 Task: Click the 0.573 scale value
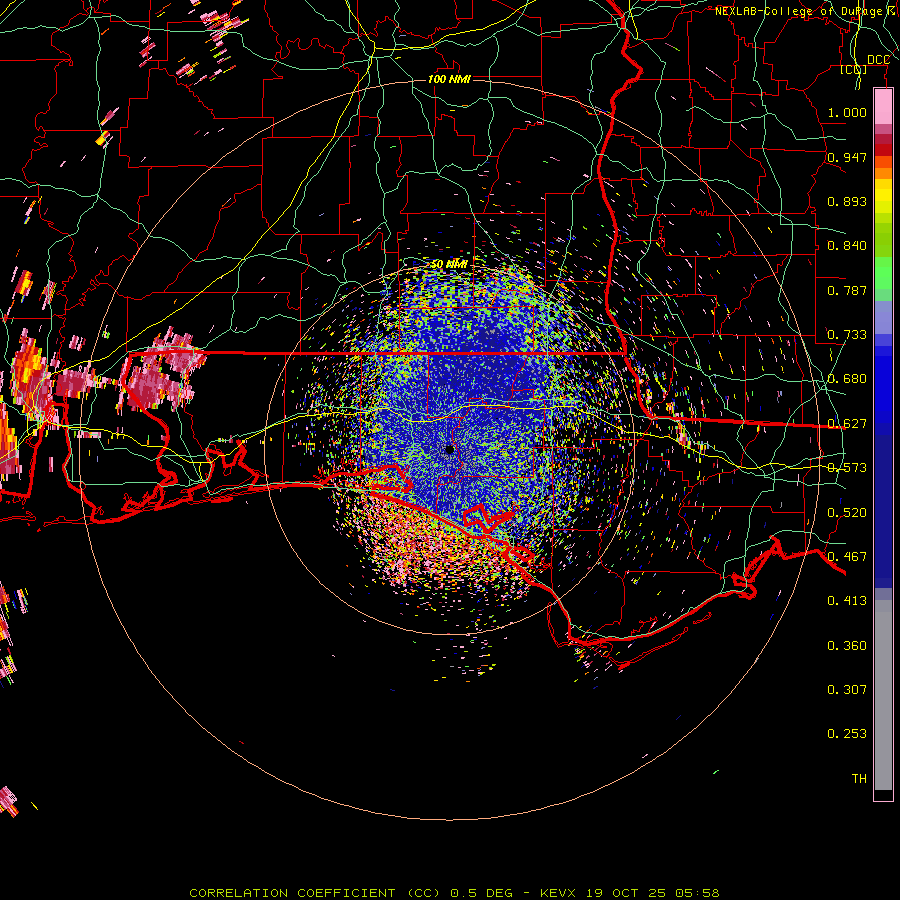point(847,468)
